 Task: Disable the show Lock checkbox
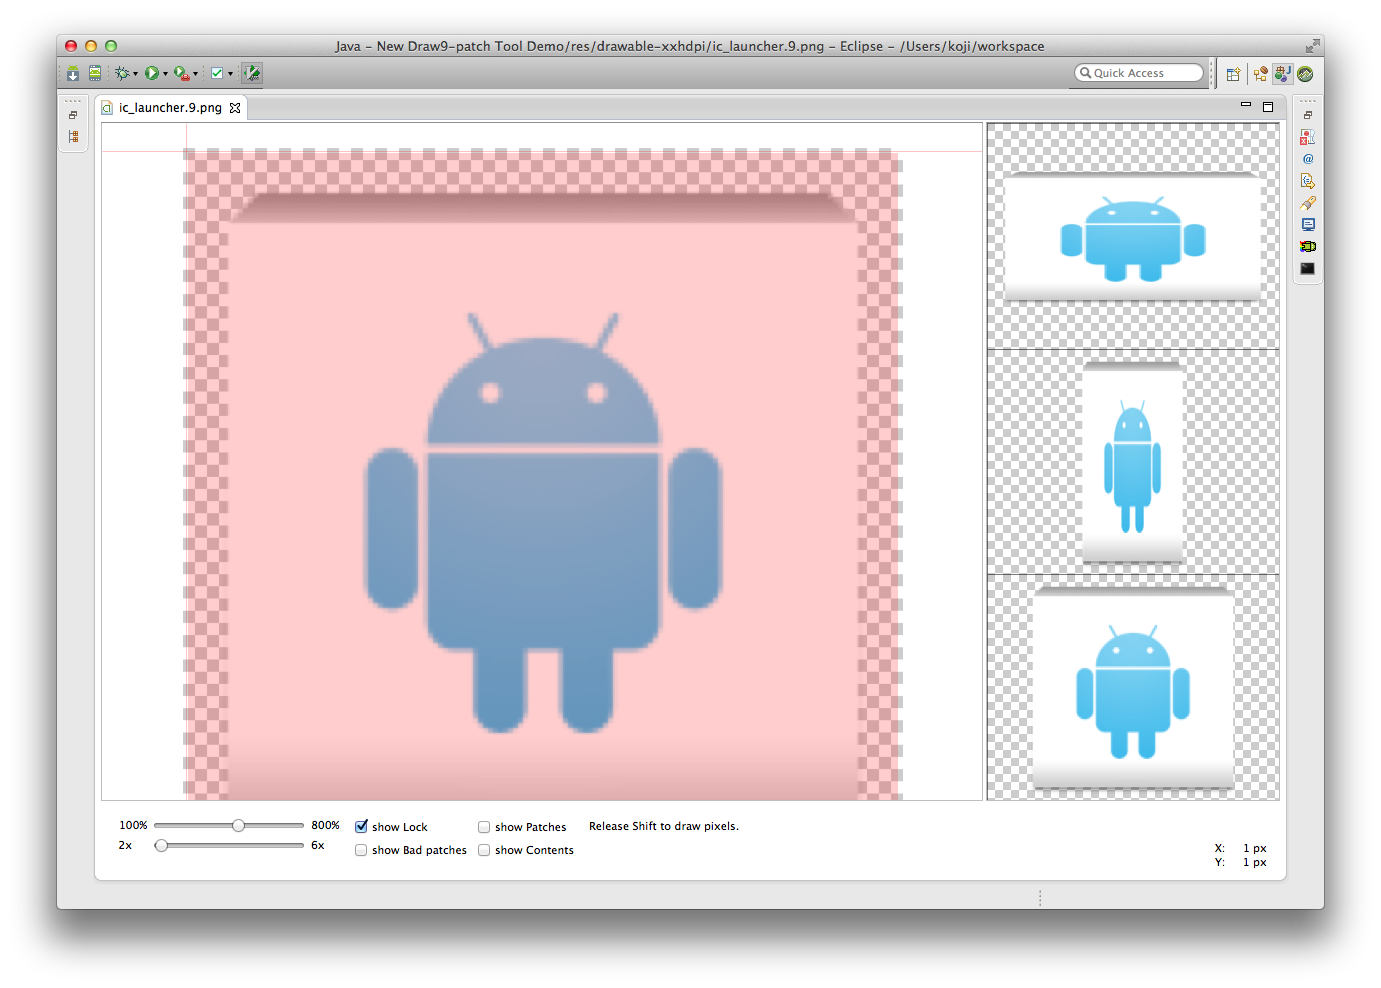[x=361, y=826]
